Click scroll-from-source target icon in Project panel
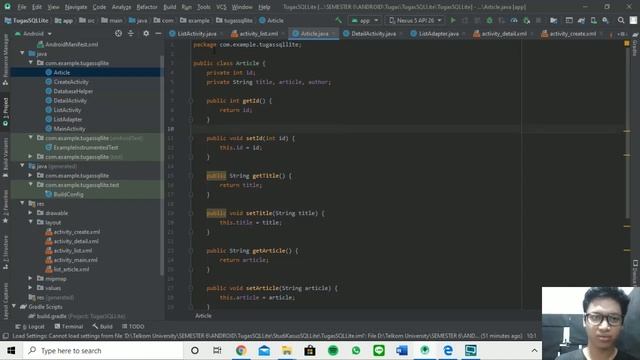The height and width of the screenshot is (360, 640). tap(118, 33)
